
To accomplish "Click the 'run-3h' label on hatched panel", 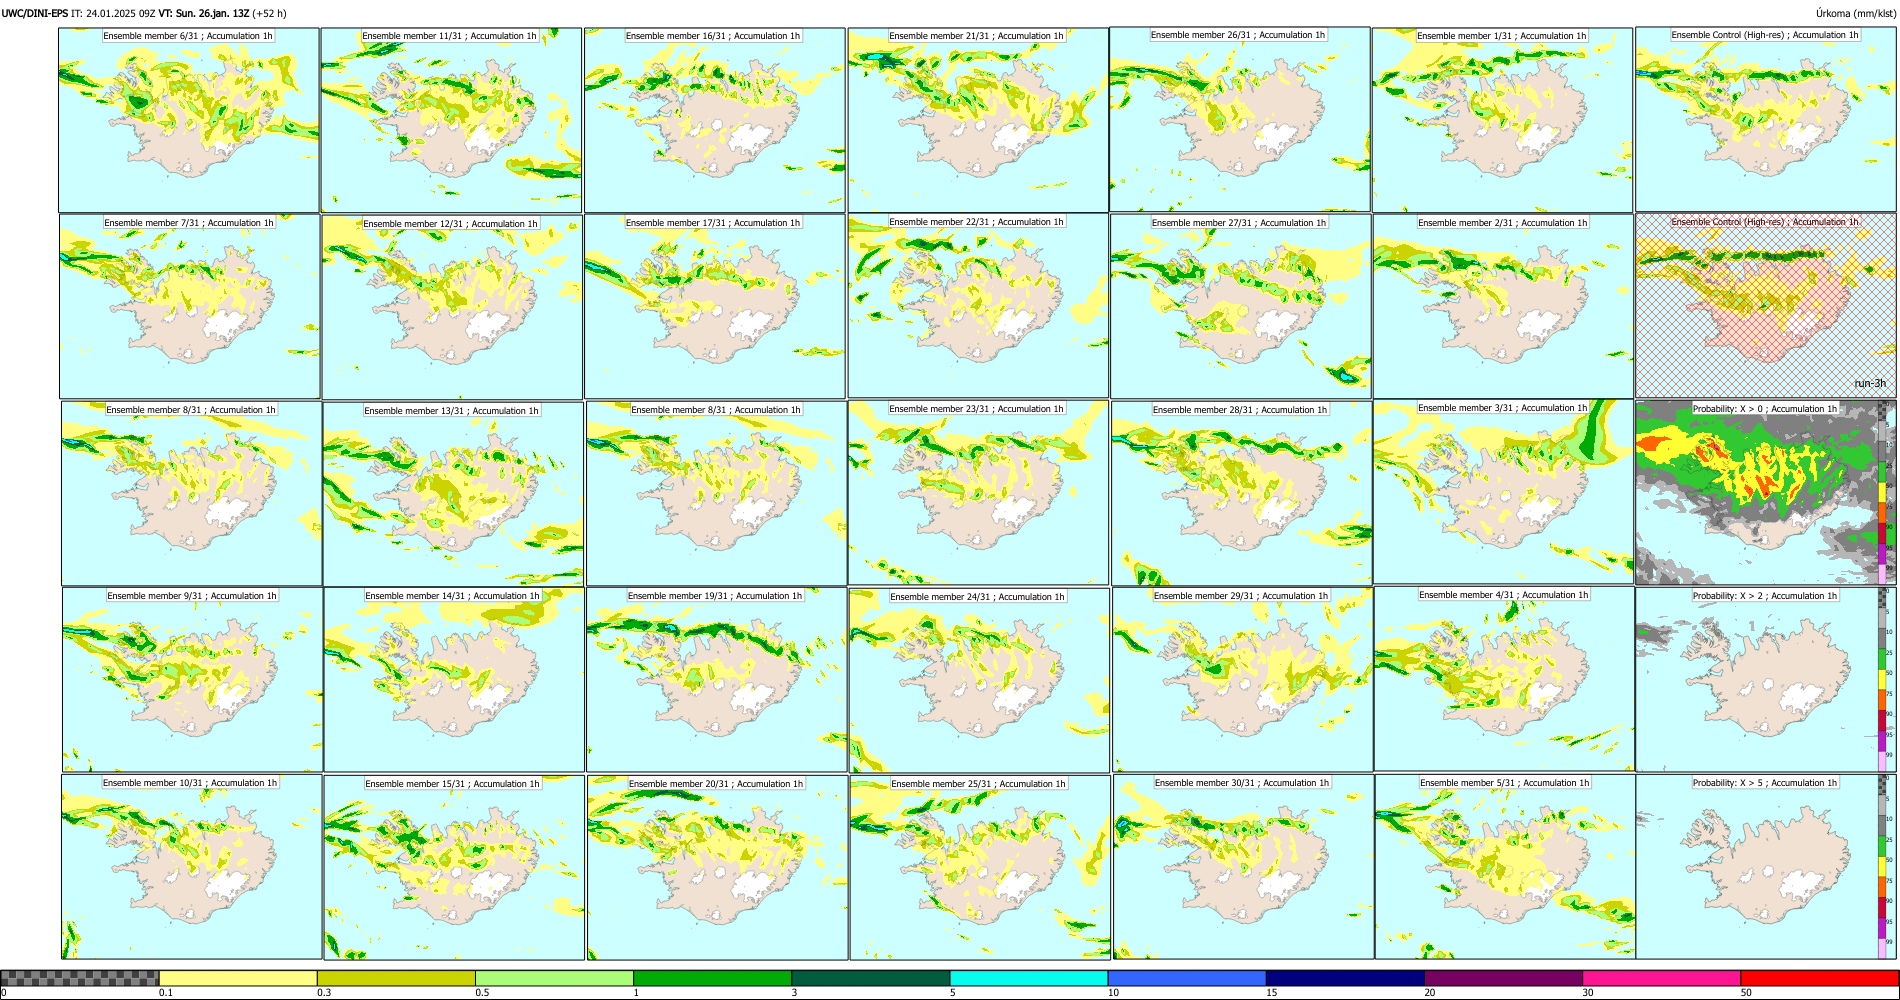I will 1870,384.
